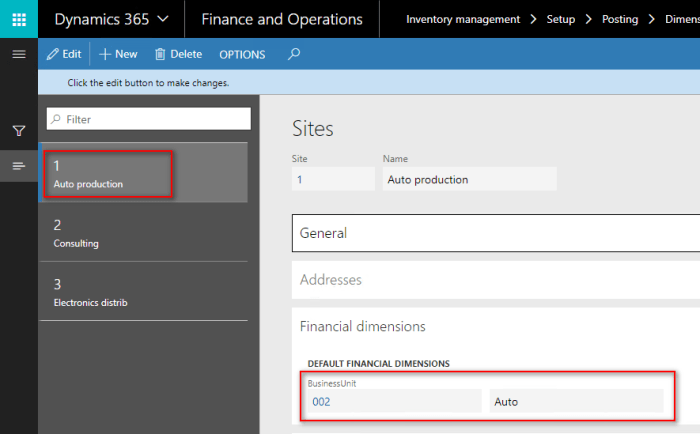Viewport: 700px width, 434px height.
Task: Open the filter funnel pane
Action: [x=18, y=131]
